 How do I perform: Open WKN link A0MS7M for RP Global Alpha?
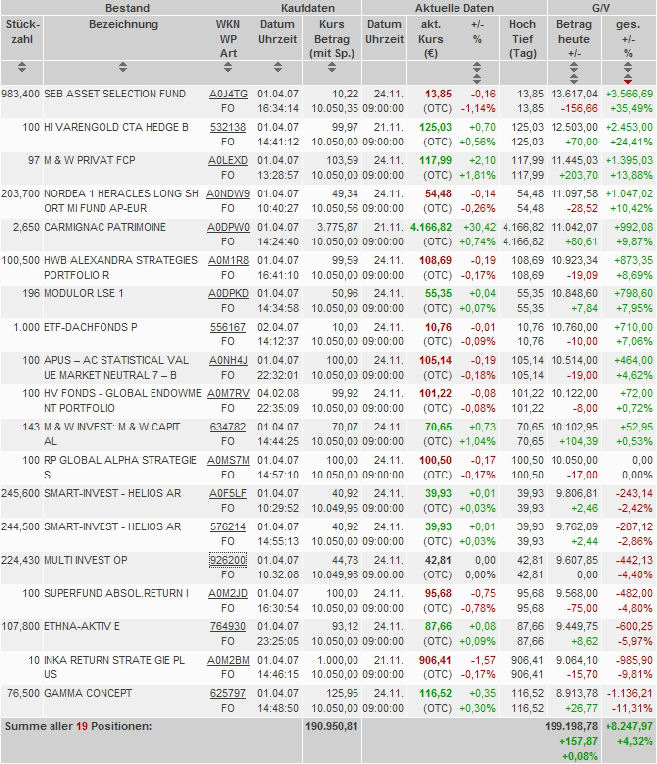click(228, 460)
